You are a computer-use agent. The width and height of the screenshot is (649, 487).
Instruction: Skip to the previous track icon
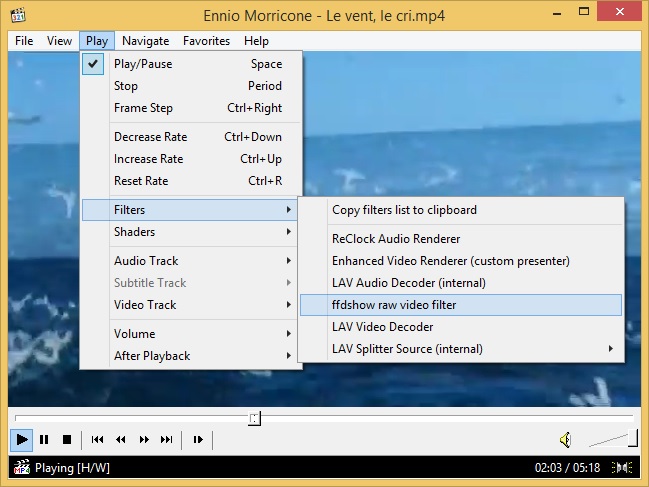pos(98,439)
